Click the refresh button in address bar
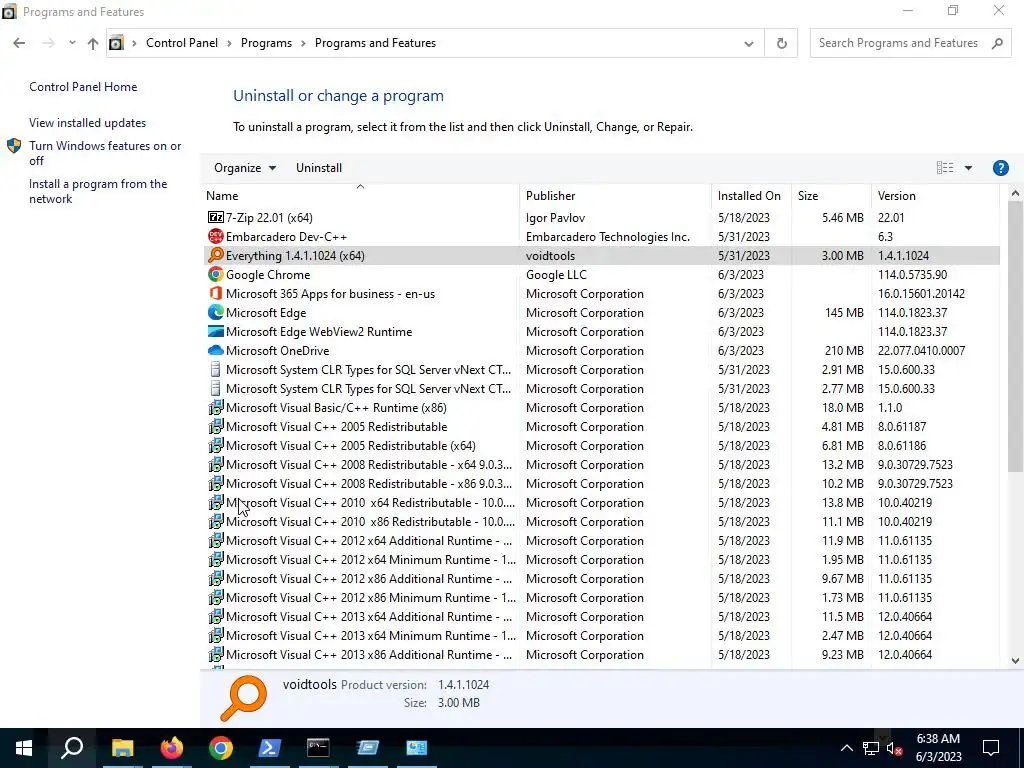The height and width of the screenshot is (768, 1024). click(781, 43)
